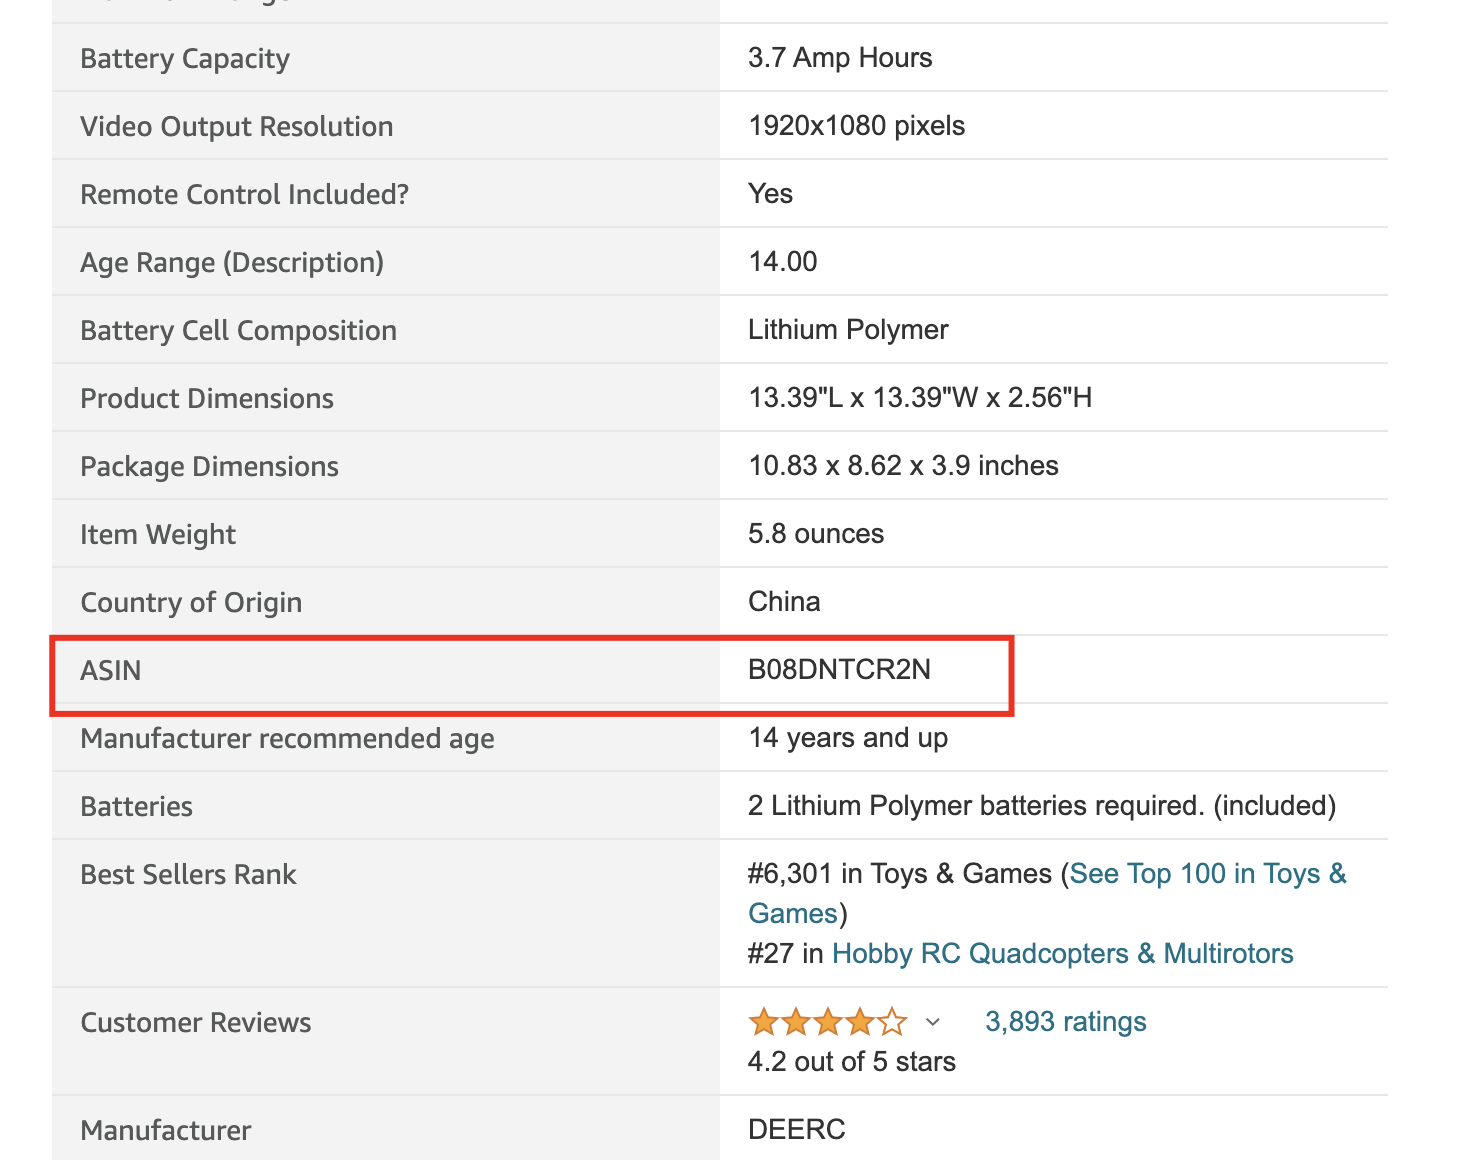This screenshot has height=1160, width=1458.
Task: Select the ASIN value B08DNTCR2N
Action: click(x=839, y=669)
